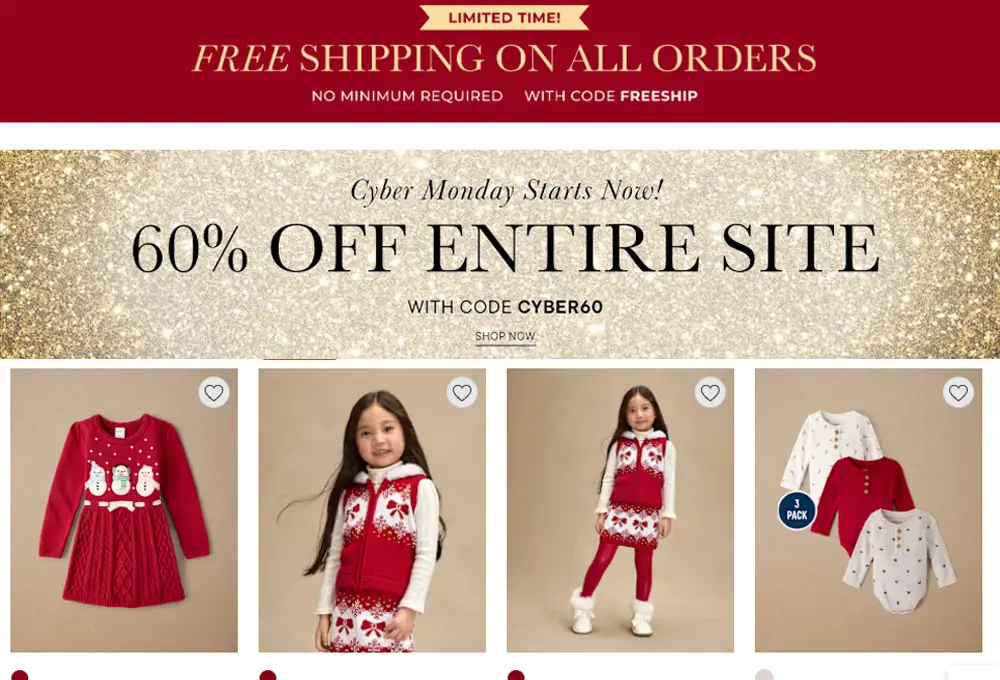Select gray swatch beneath 3-pack bodysuits
1000x680 pixels.
click(x=764, y=676)
